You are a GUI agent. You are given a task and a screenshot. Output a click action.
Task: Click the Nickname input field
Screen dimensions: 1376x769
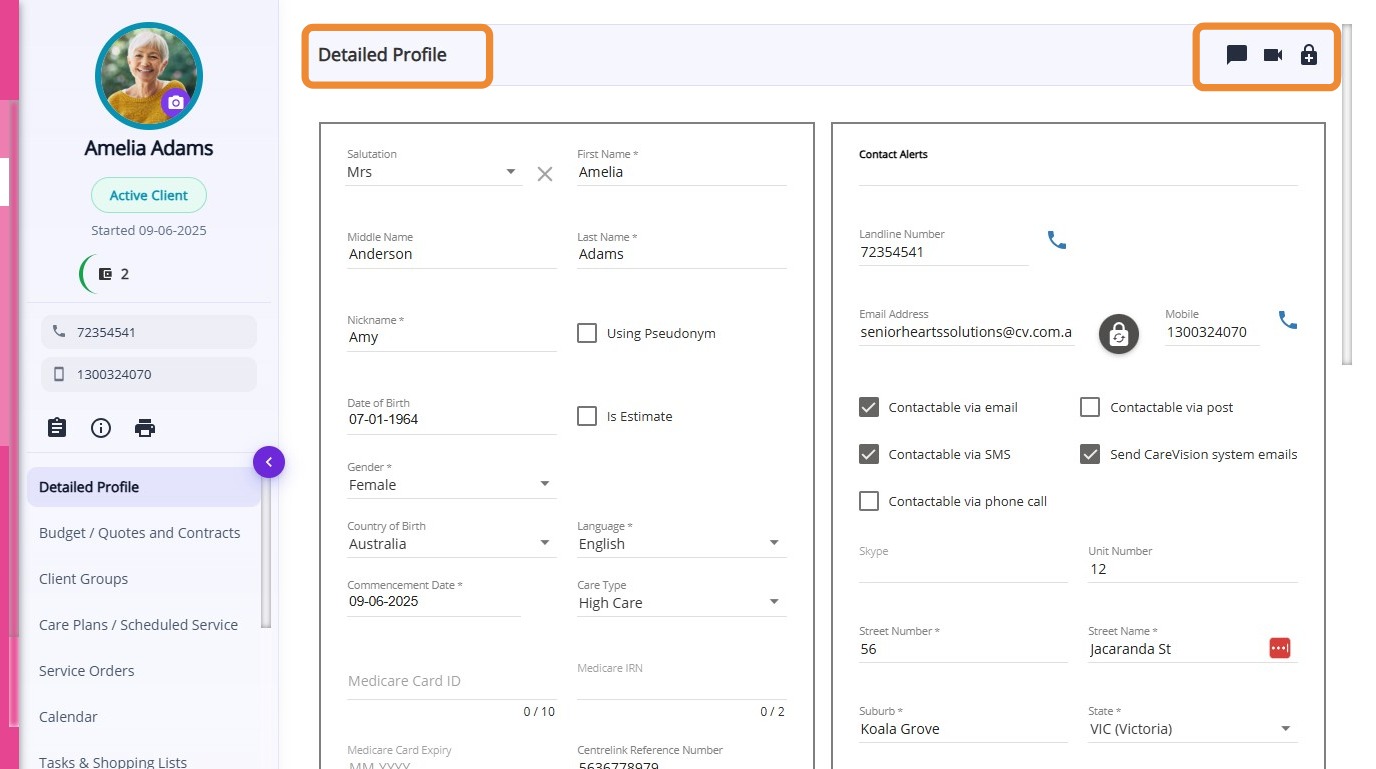[451, 337]
